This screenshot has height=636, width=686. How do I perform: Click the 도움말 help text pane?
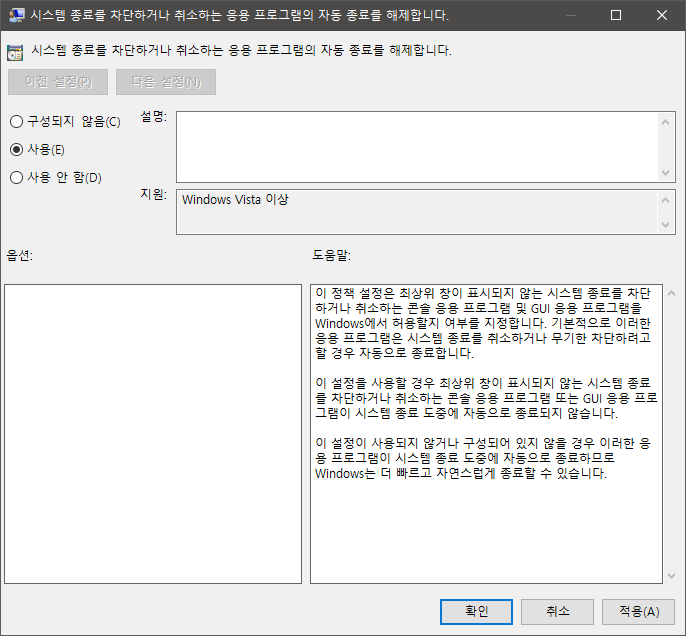click(x=486, y=434)
